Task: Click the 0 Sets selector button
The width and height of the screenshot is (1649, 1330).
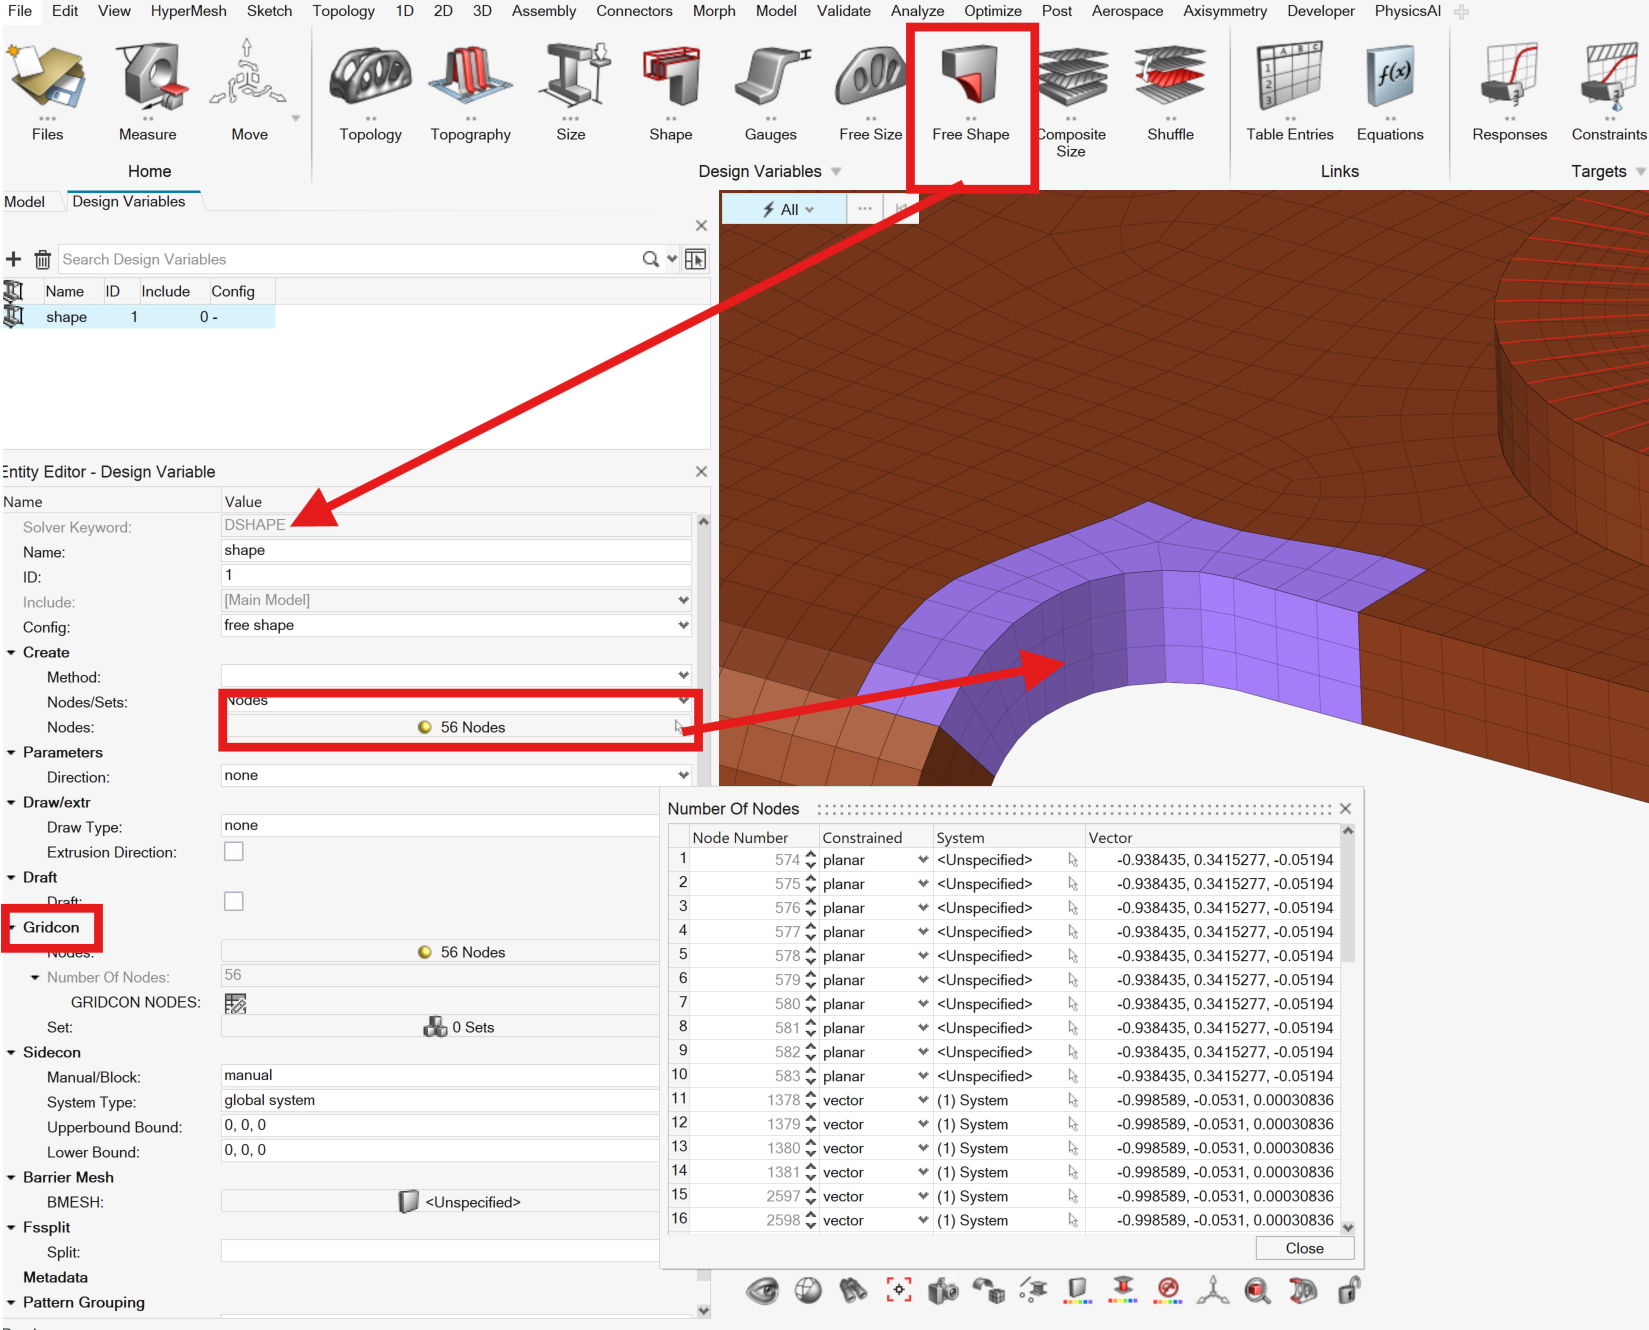Action: pyautogui.click(x=459, y=1027)
